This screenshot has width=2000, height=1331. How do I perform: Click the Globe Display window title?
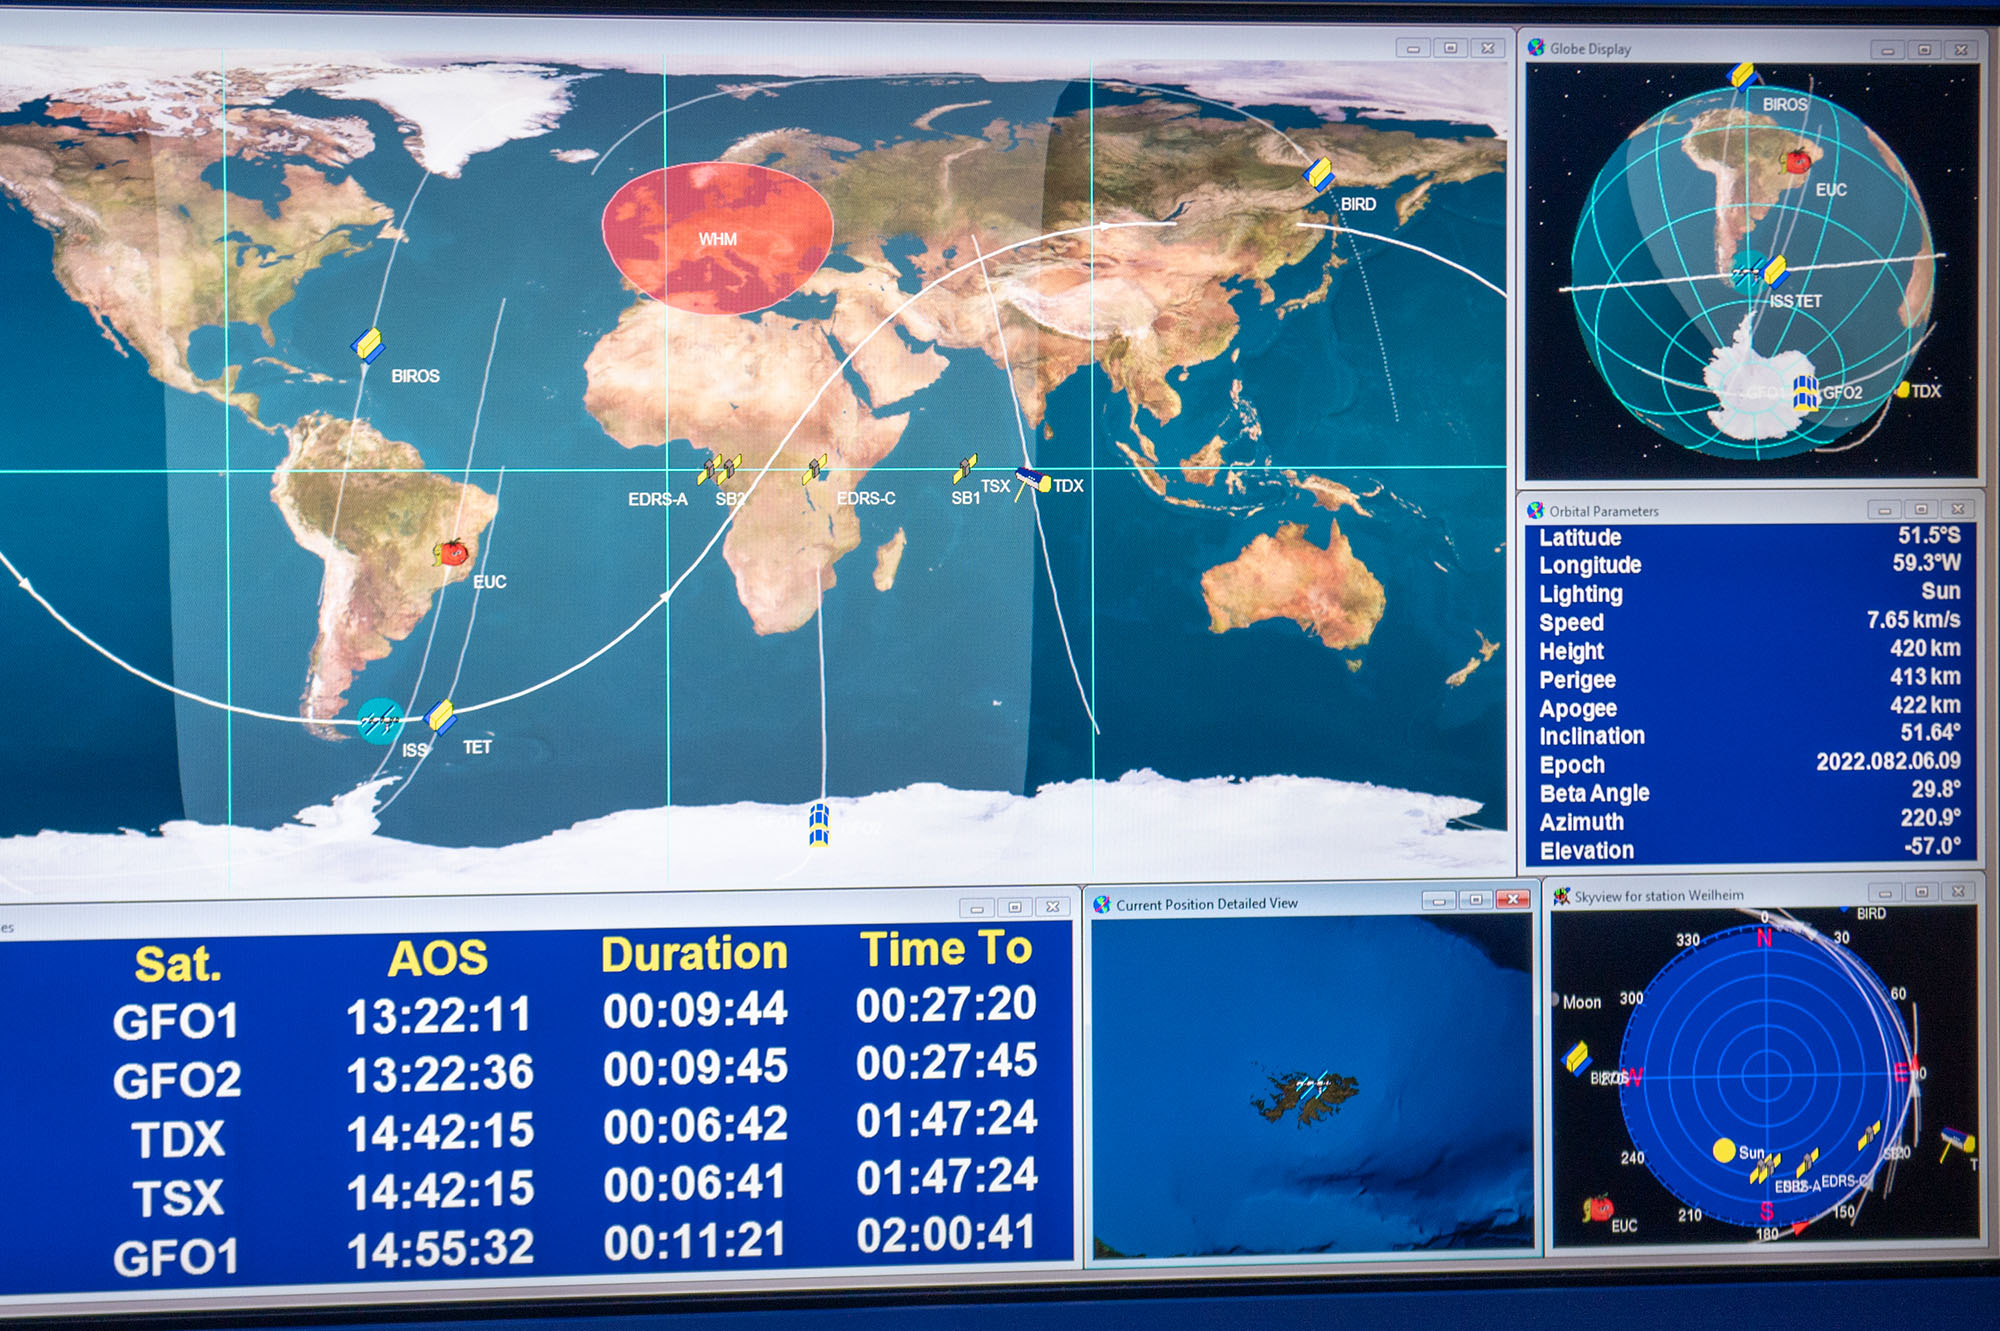[x=1590, y=48]
